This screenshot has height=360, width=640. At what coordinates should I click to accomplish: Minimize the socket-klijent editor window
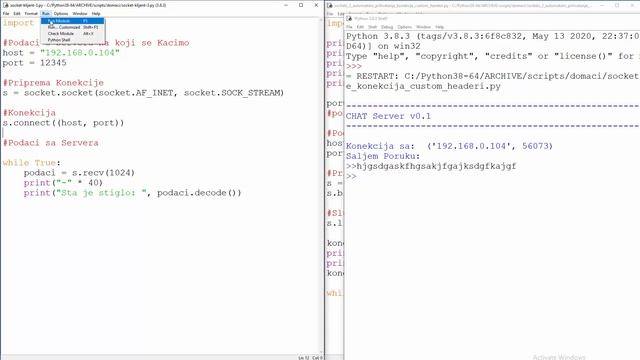(x=286, y=5)
